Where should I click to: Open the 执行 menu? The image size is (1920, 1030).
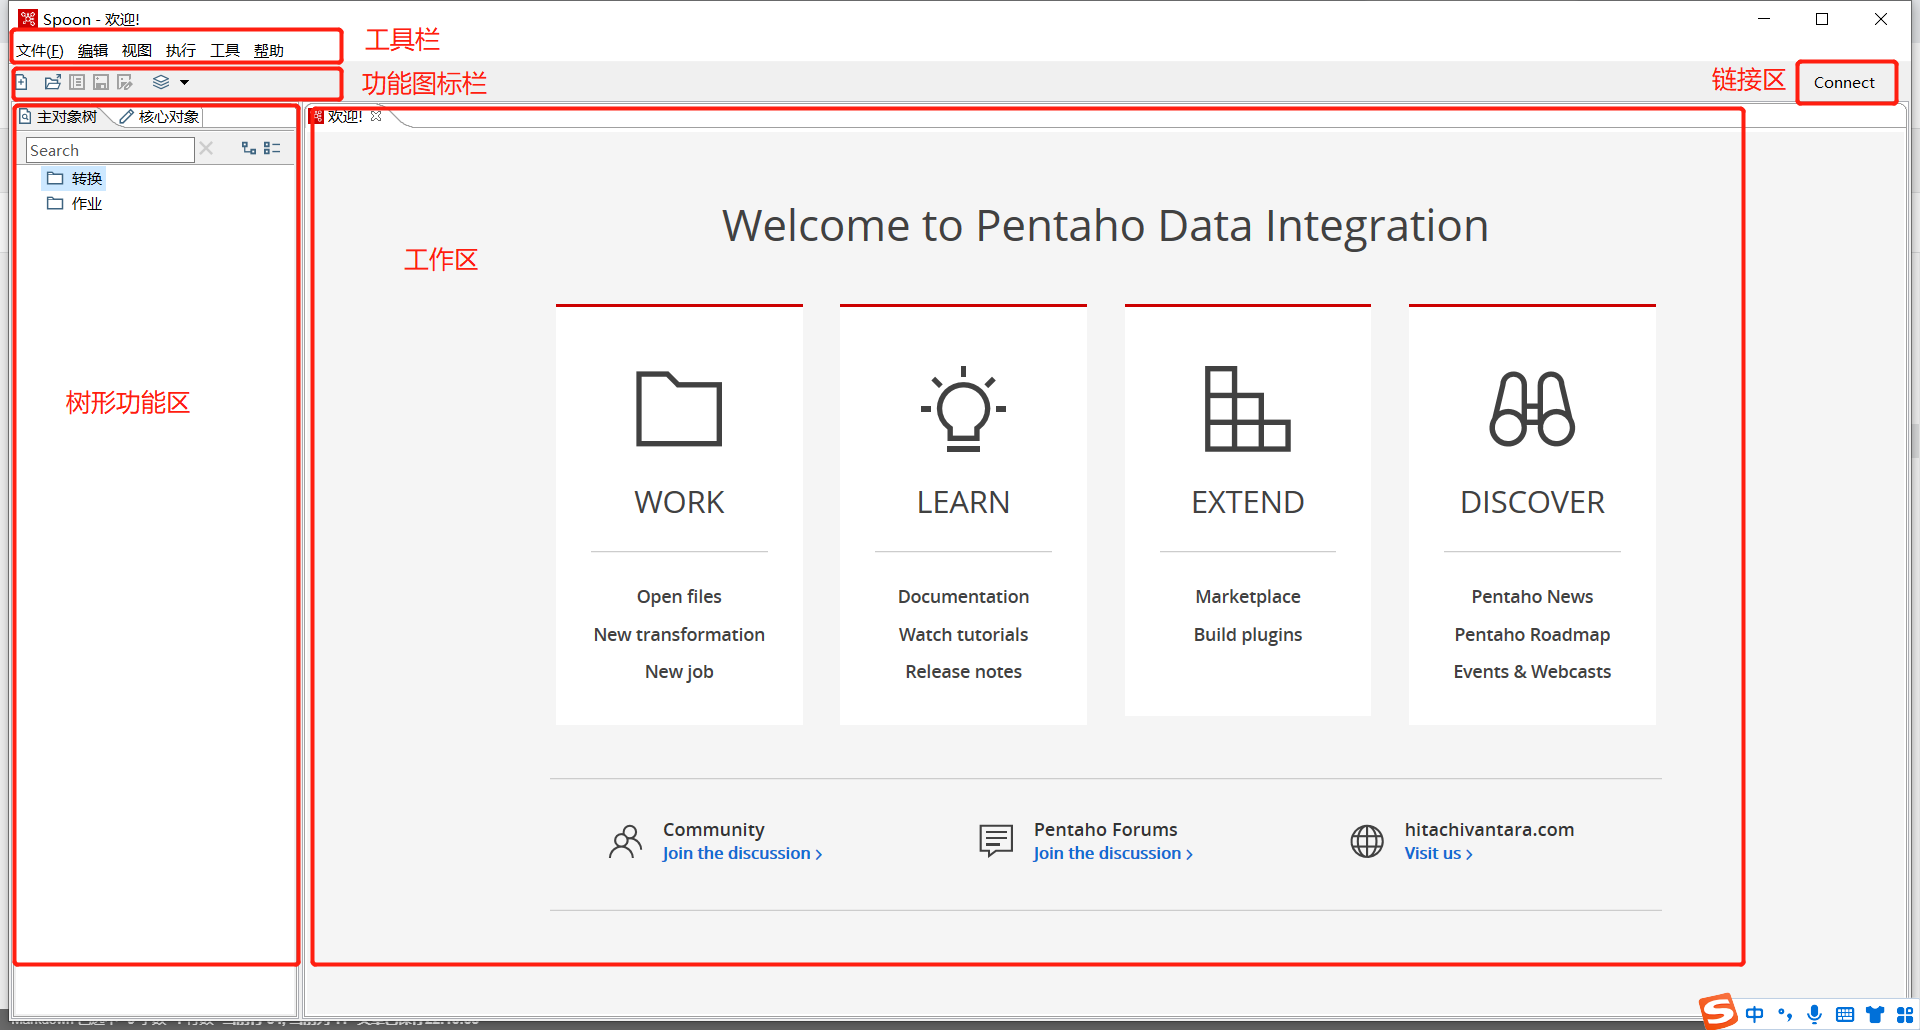pyautogui.click(x=181, y=51)
